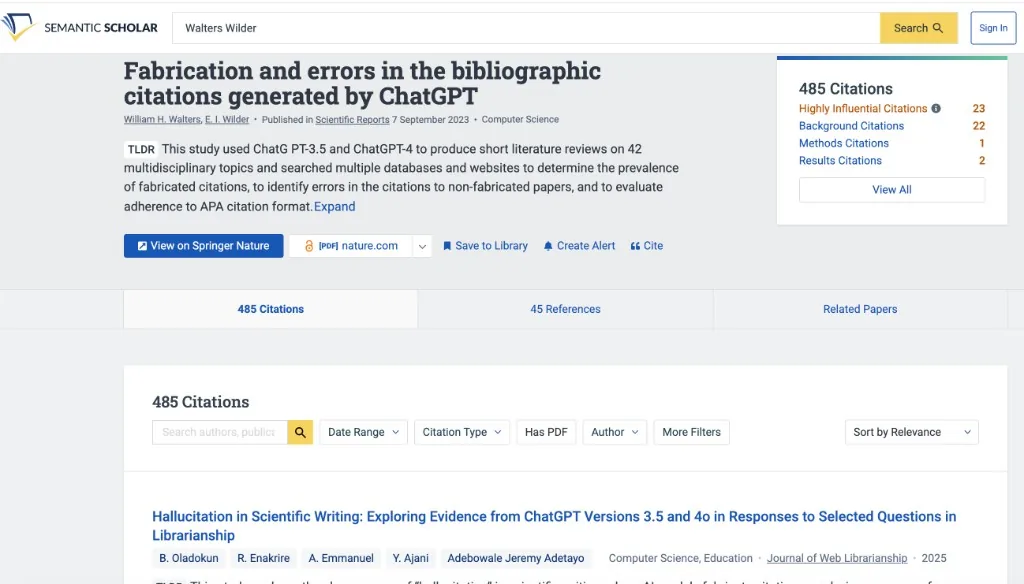Toggle the Has PDF filter

(546, 432)
